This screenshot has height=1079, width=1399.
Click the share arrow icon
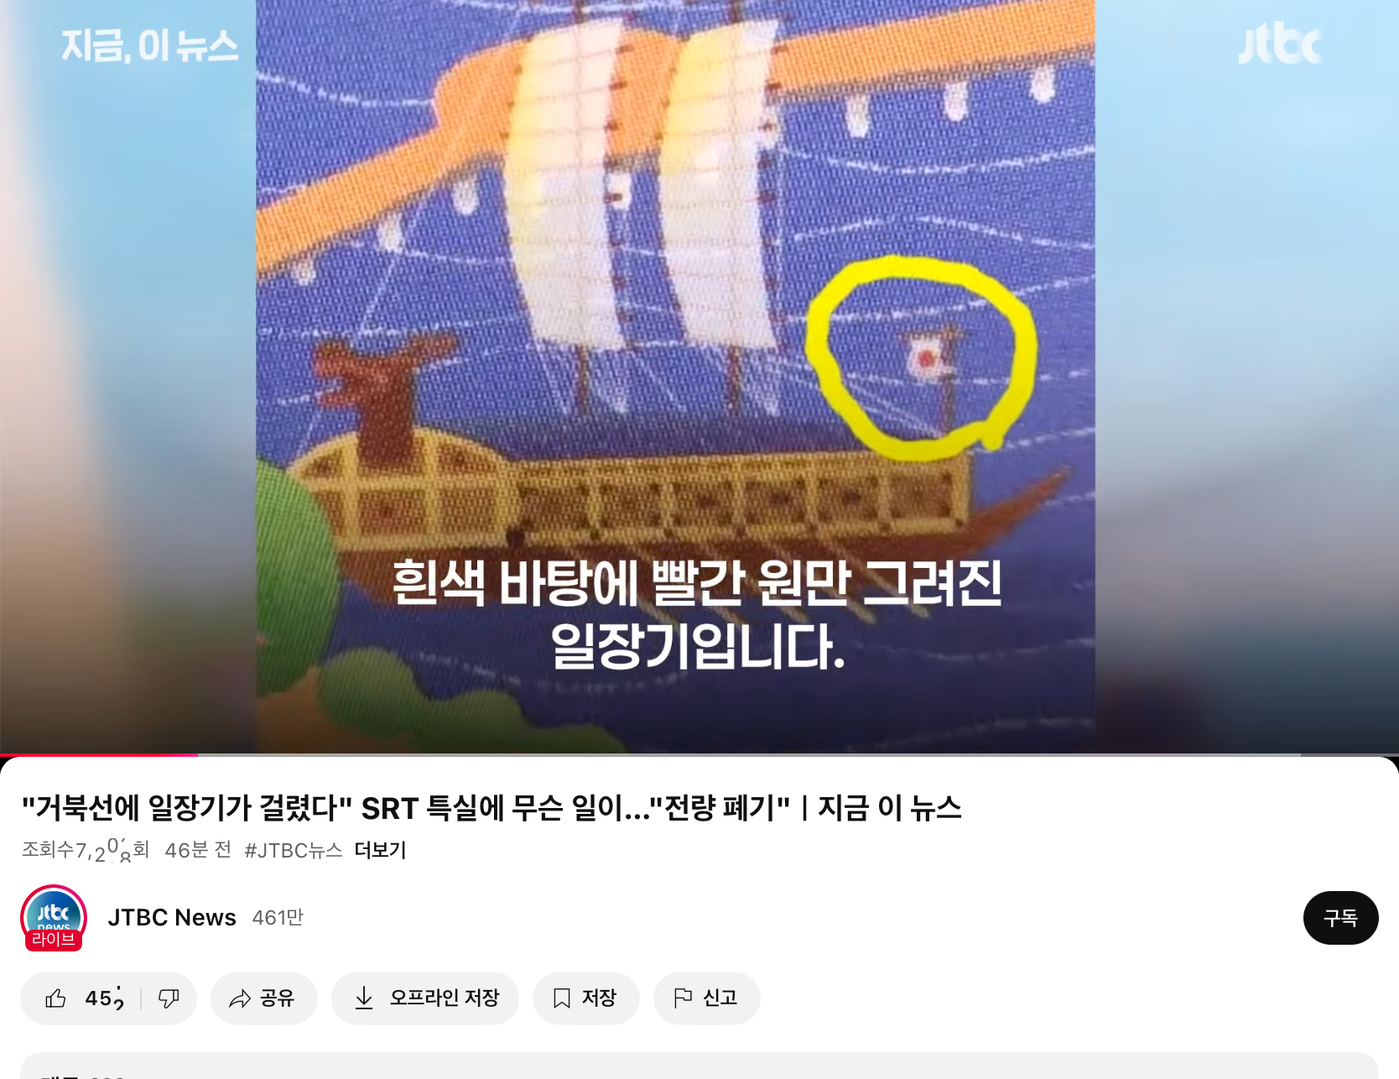(x=239, y=998)
